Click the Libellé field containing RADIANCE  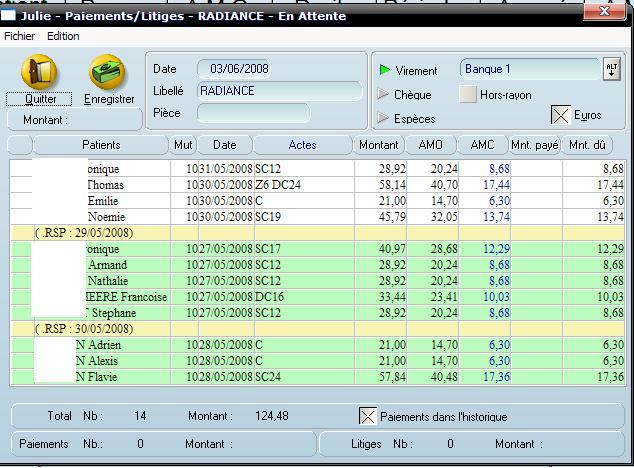(x=279, y=91)
